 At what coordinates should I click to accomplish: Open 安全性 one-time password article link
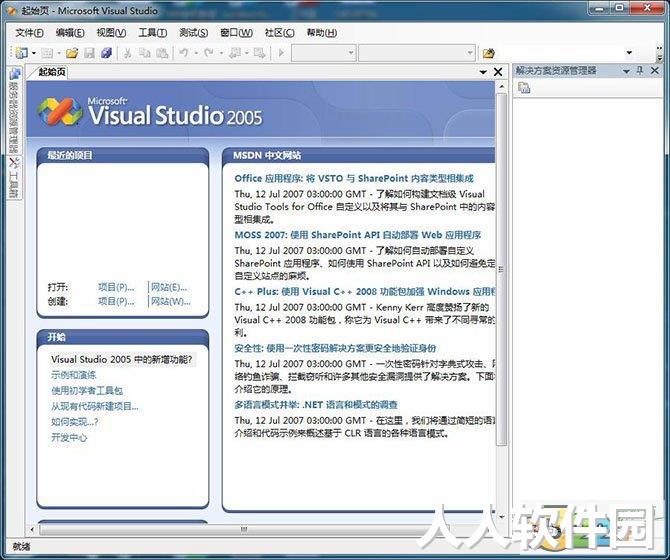335,348
